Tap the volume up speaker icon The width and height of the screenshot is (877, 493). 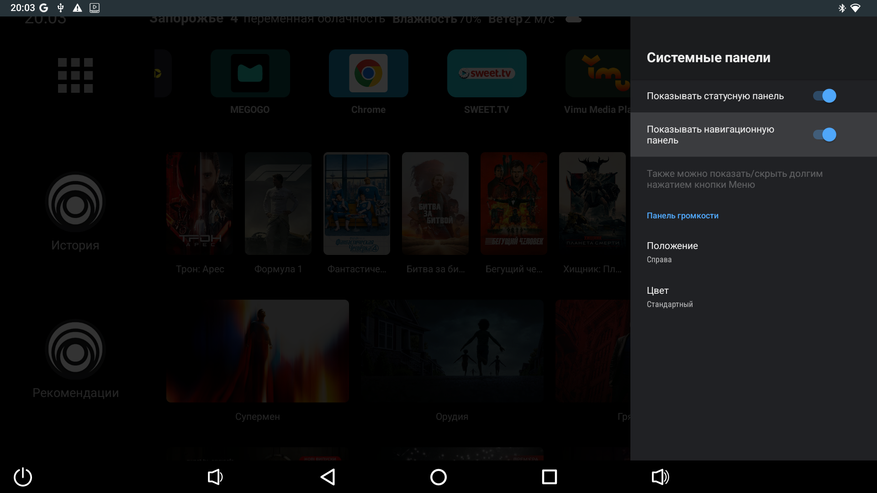pyautogui.click(x=661, y=477)
